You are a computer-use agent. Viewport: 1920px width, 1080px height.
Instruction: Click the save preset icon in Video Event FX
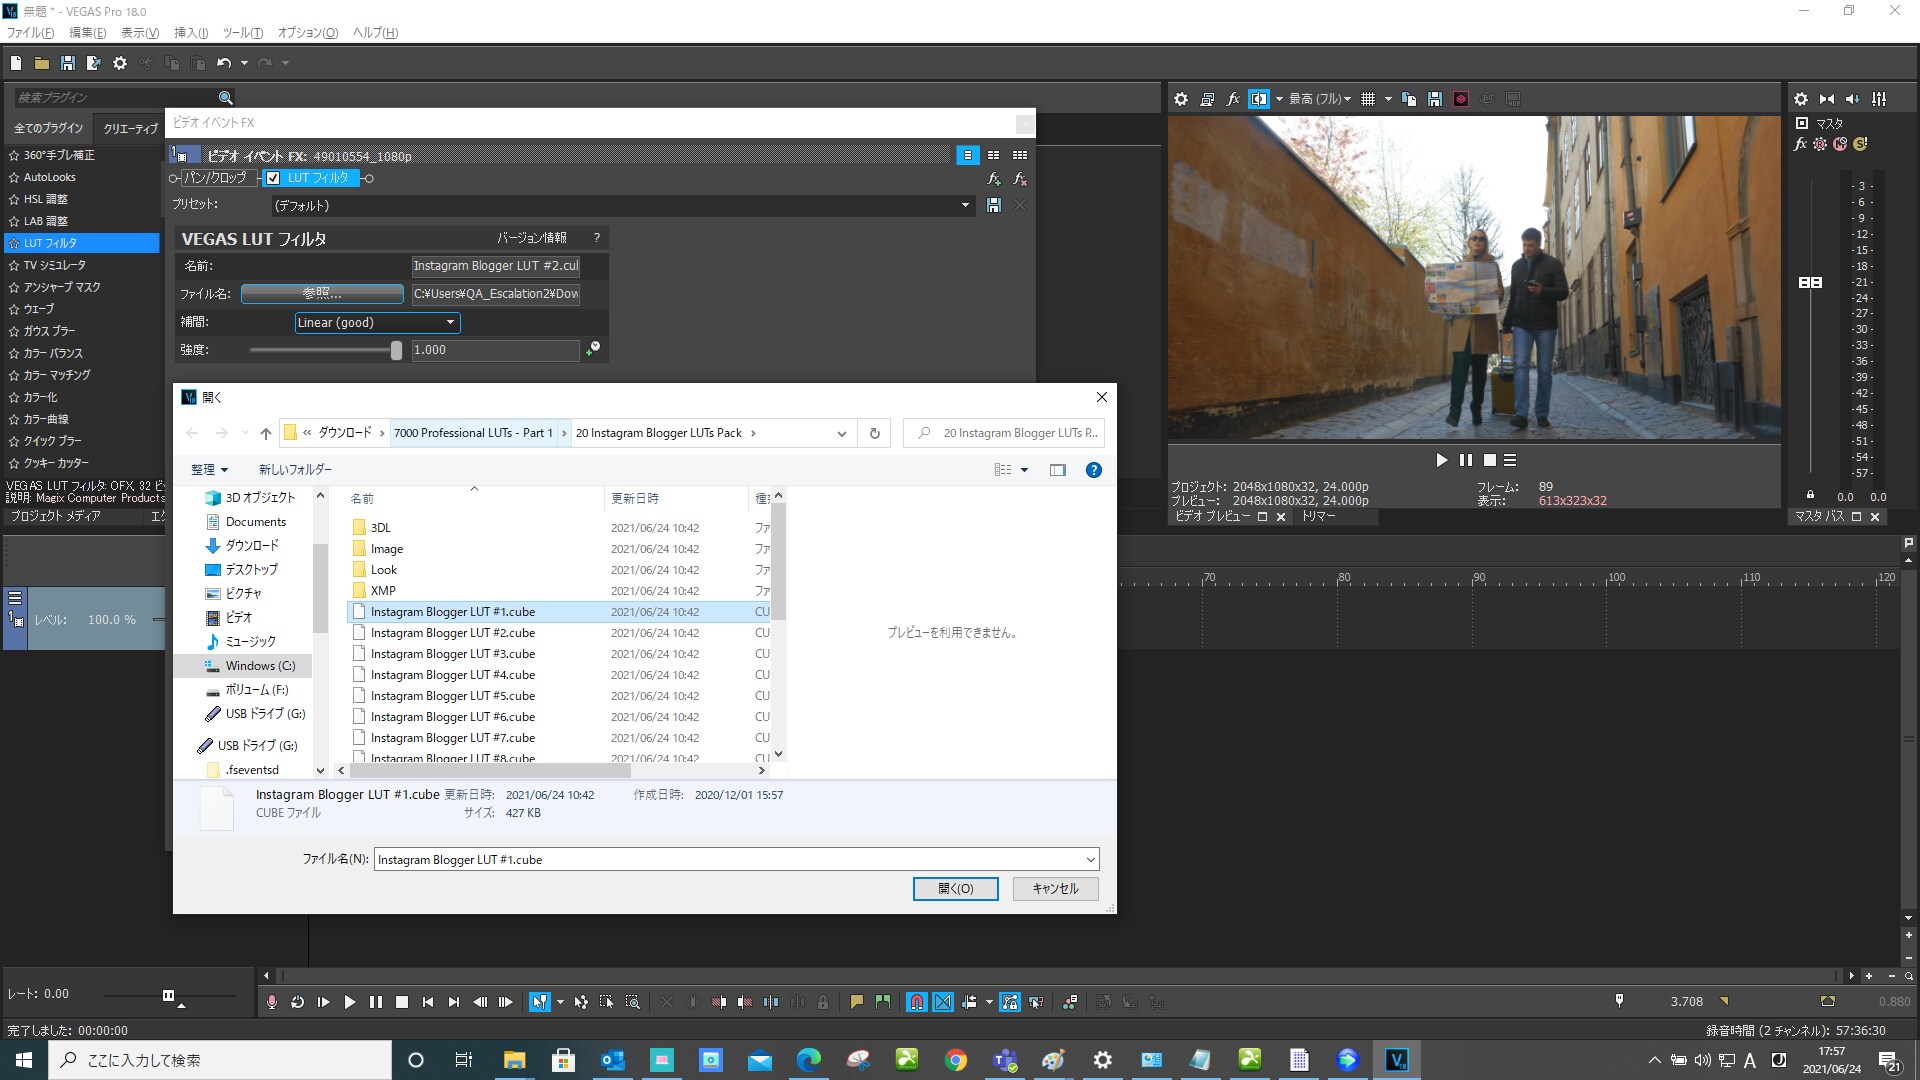[x=994, y=205]
